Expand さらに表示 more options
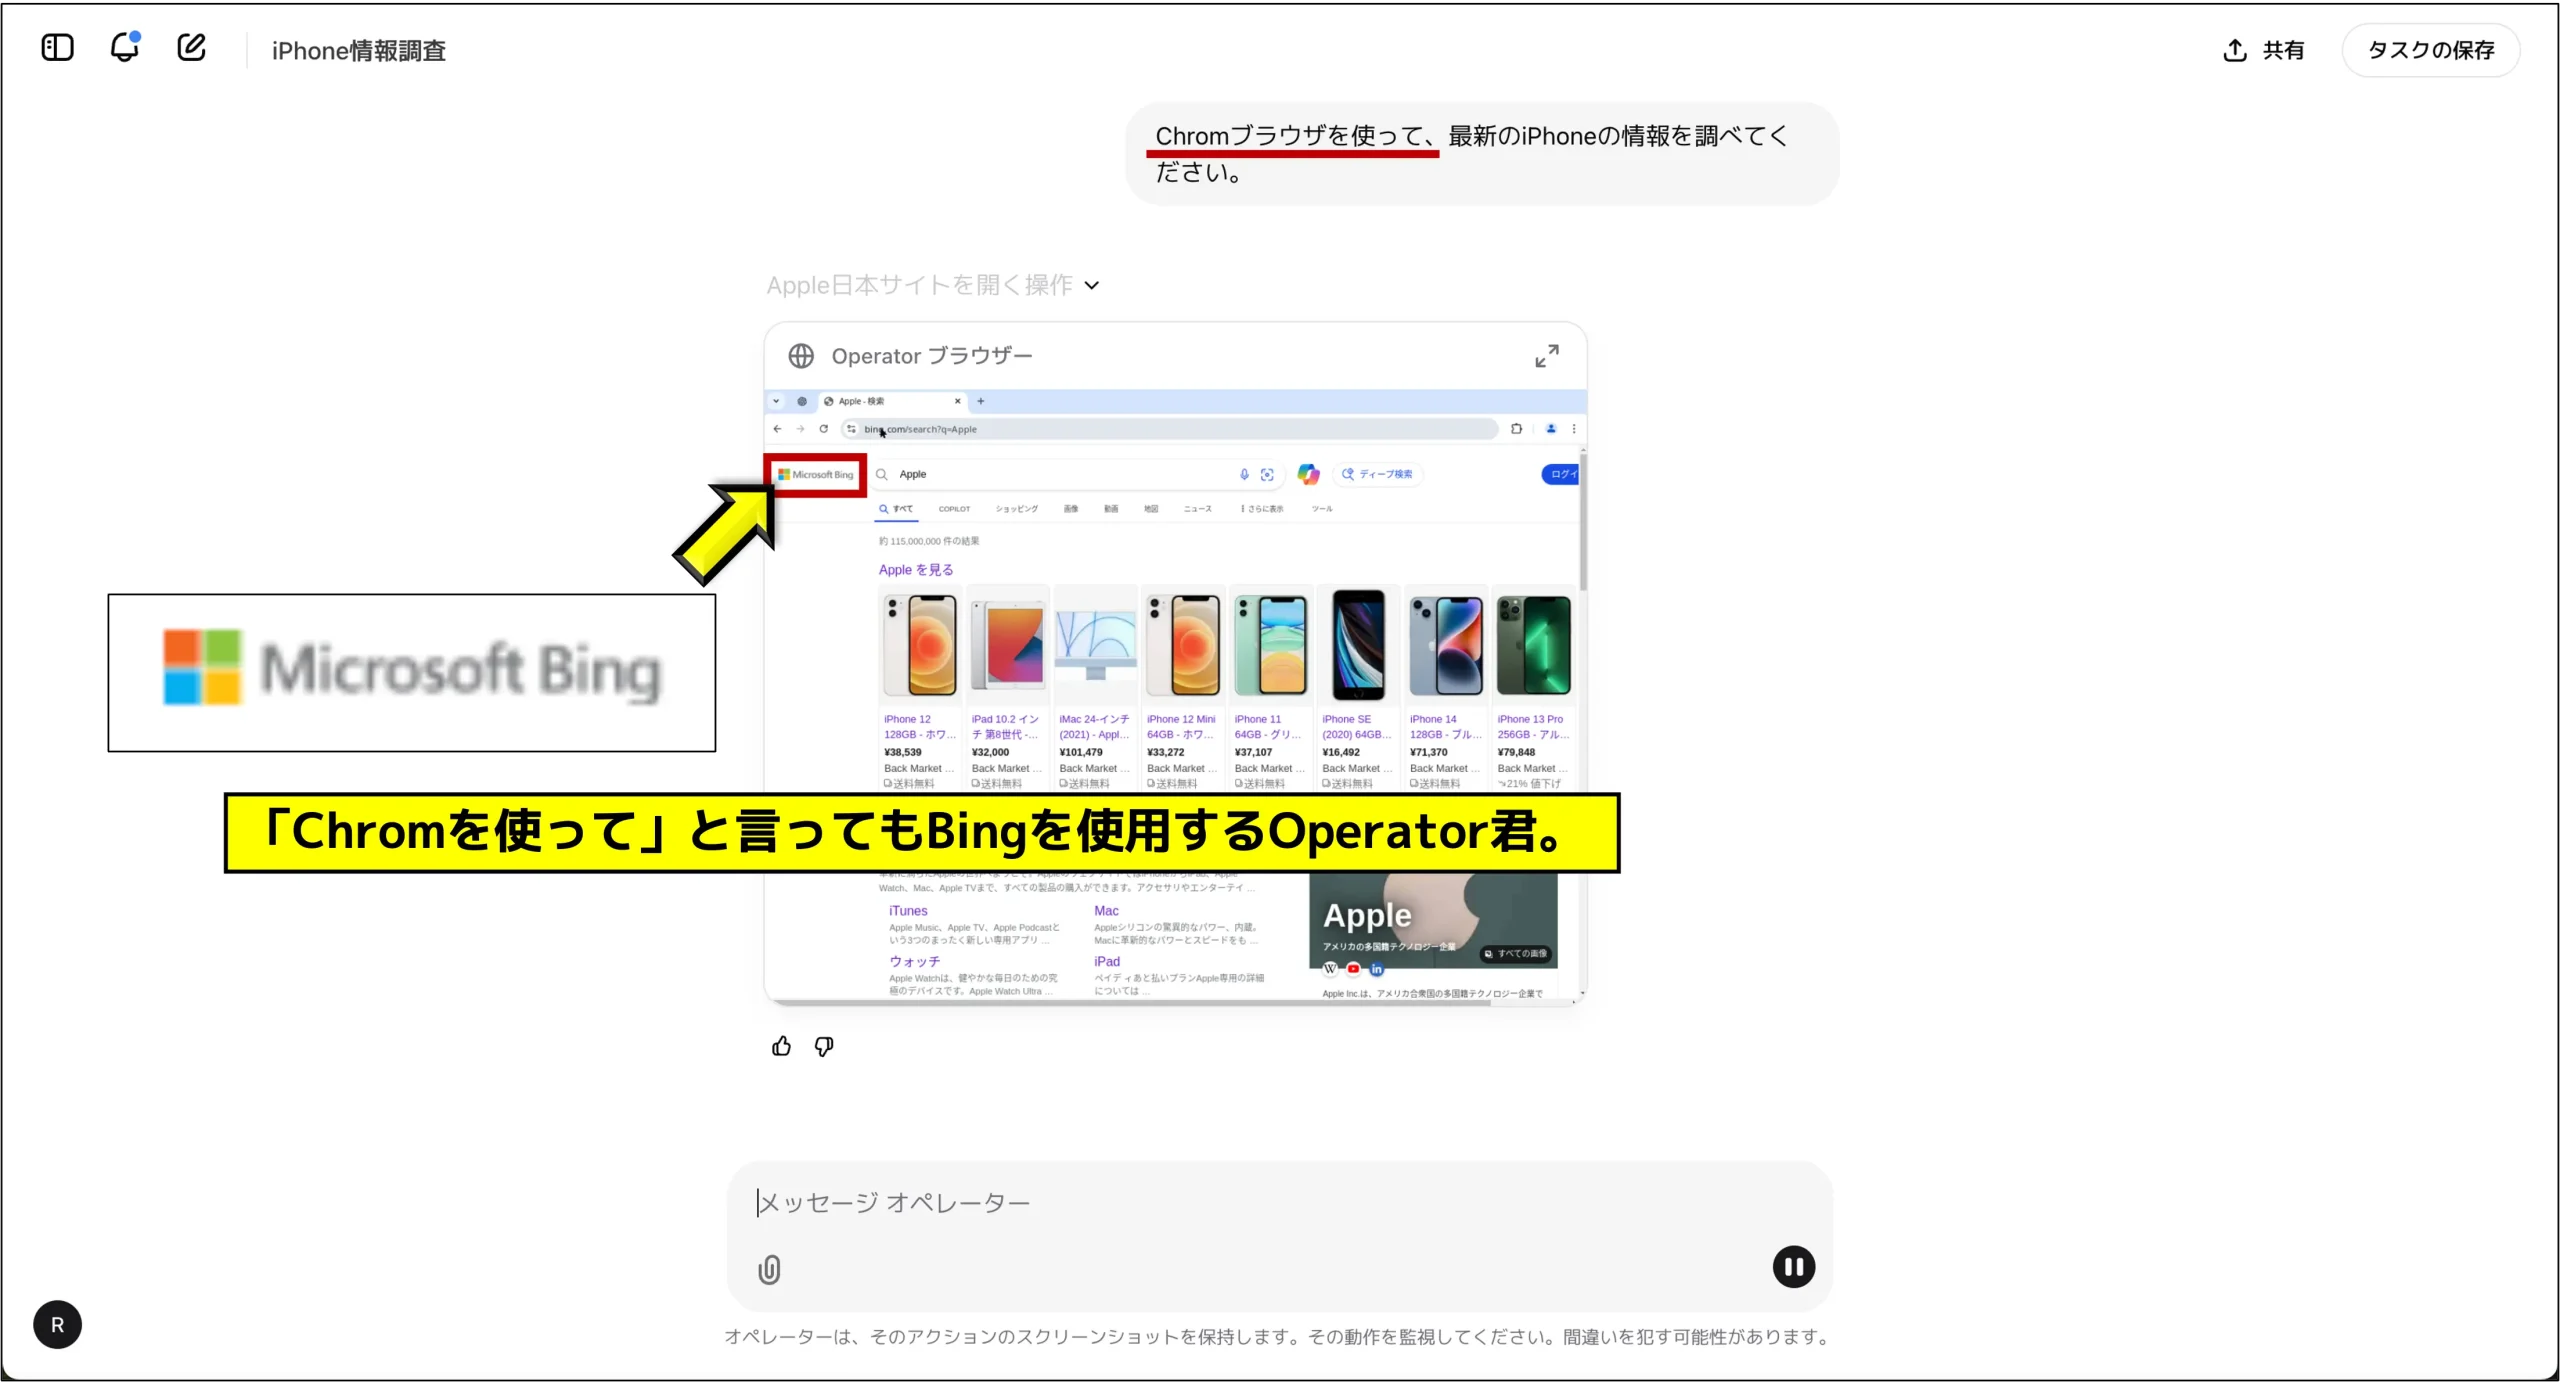Screen dimensions: 2560x1384 [1262, 509]
